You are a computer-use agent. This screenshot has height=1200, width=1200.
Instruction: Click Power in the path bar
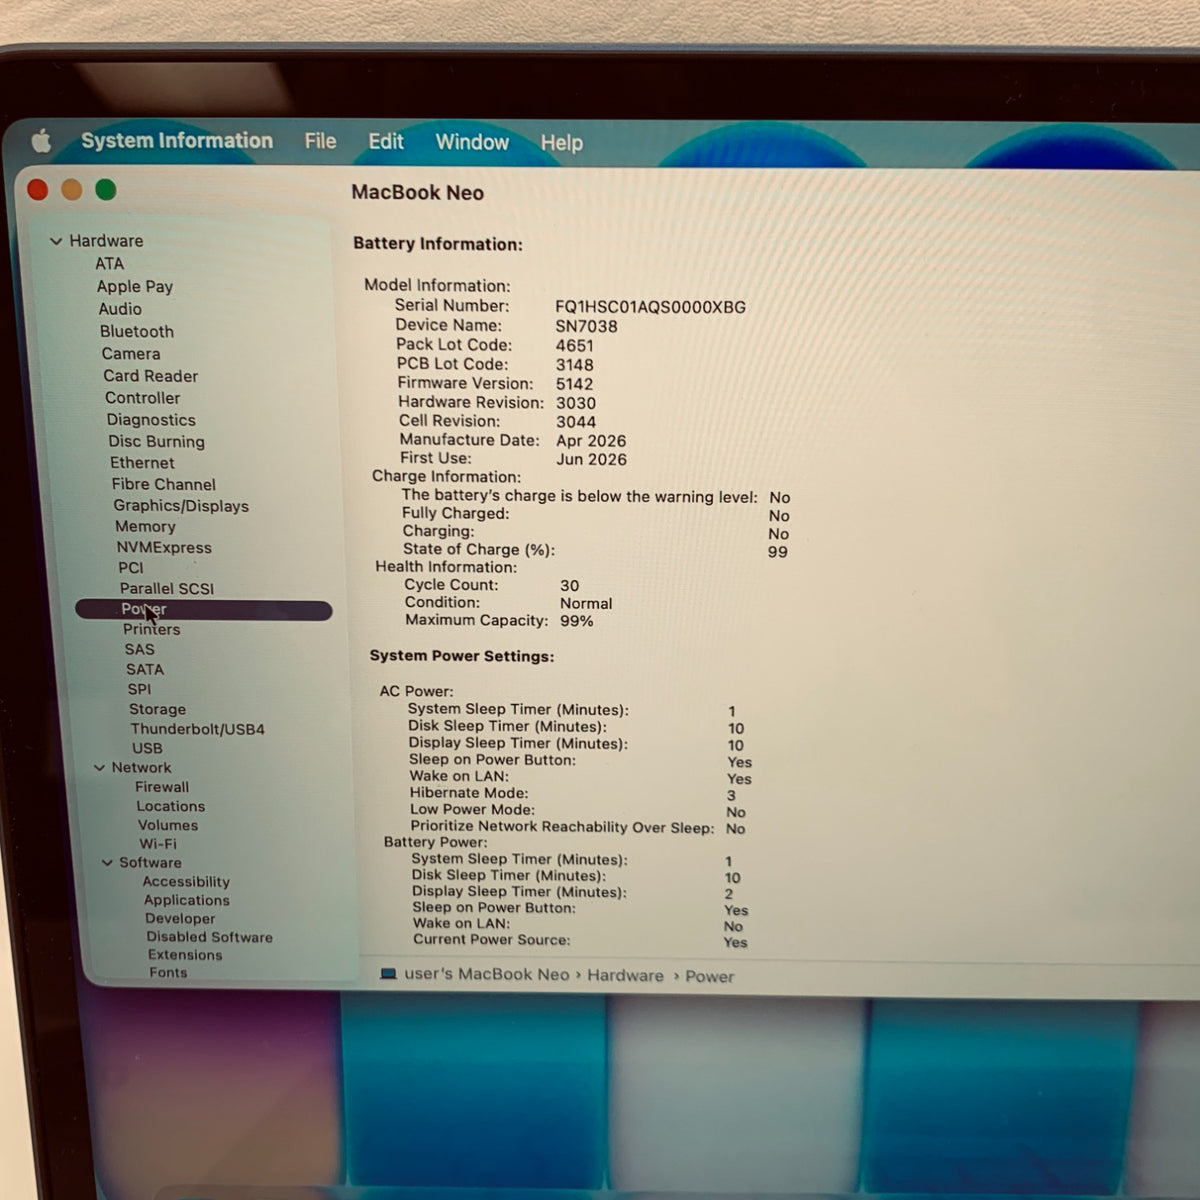[709, 976]
